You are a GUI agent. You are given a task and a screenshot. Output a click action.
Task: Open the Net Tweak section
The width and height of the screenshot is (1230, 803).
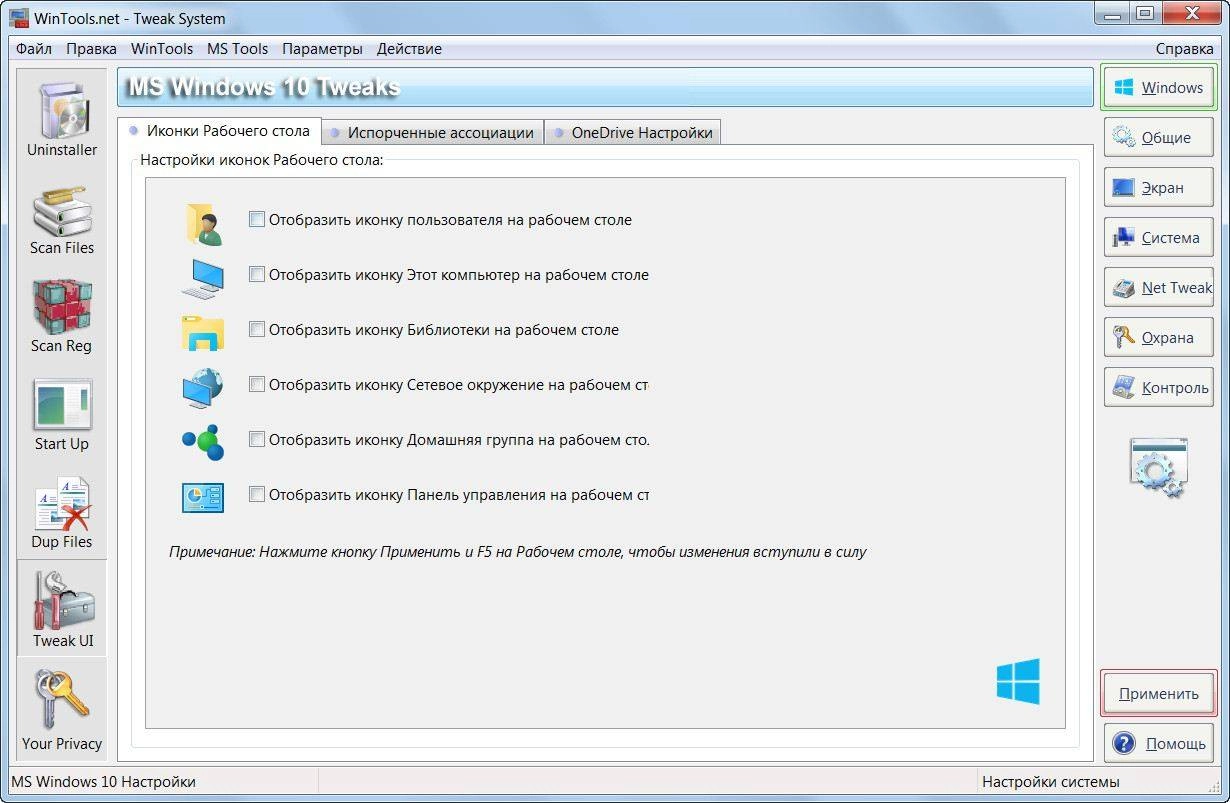point(1158,287)
